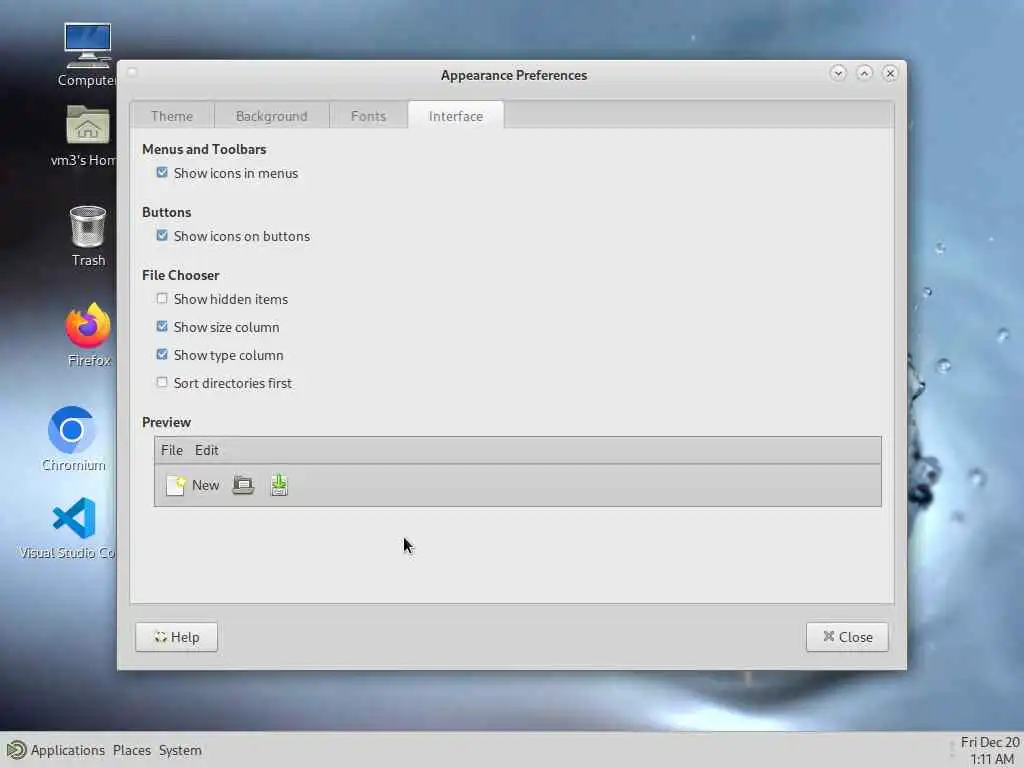Select the Interface tab
The height and width of the screenshot is (768, 1024).
pyautogui.click(x=456, y=116)
